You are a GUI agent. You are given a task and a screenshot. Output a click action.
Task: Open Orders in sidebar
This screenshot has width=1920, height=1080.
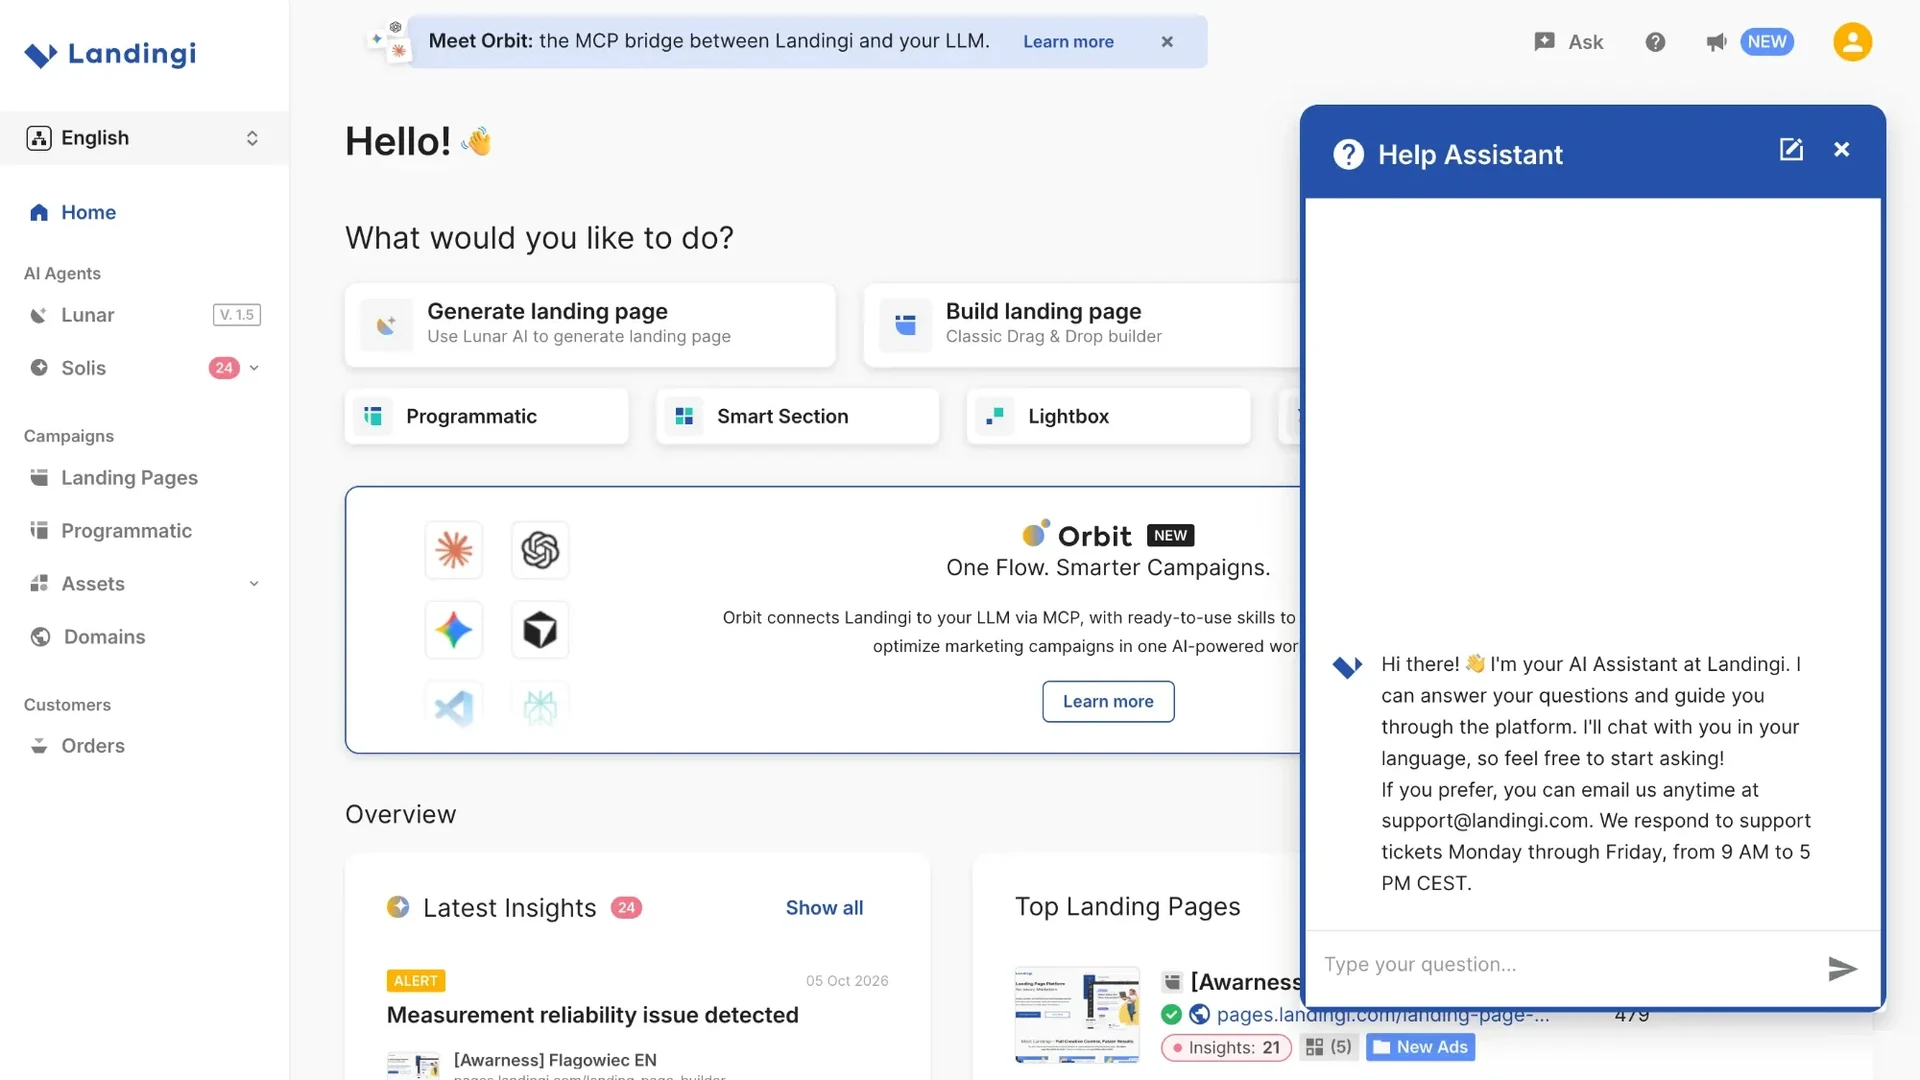coord(93,746)
